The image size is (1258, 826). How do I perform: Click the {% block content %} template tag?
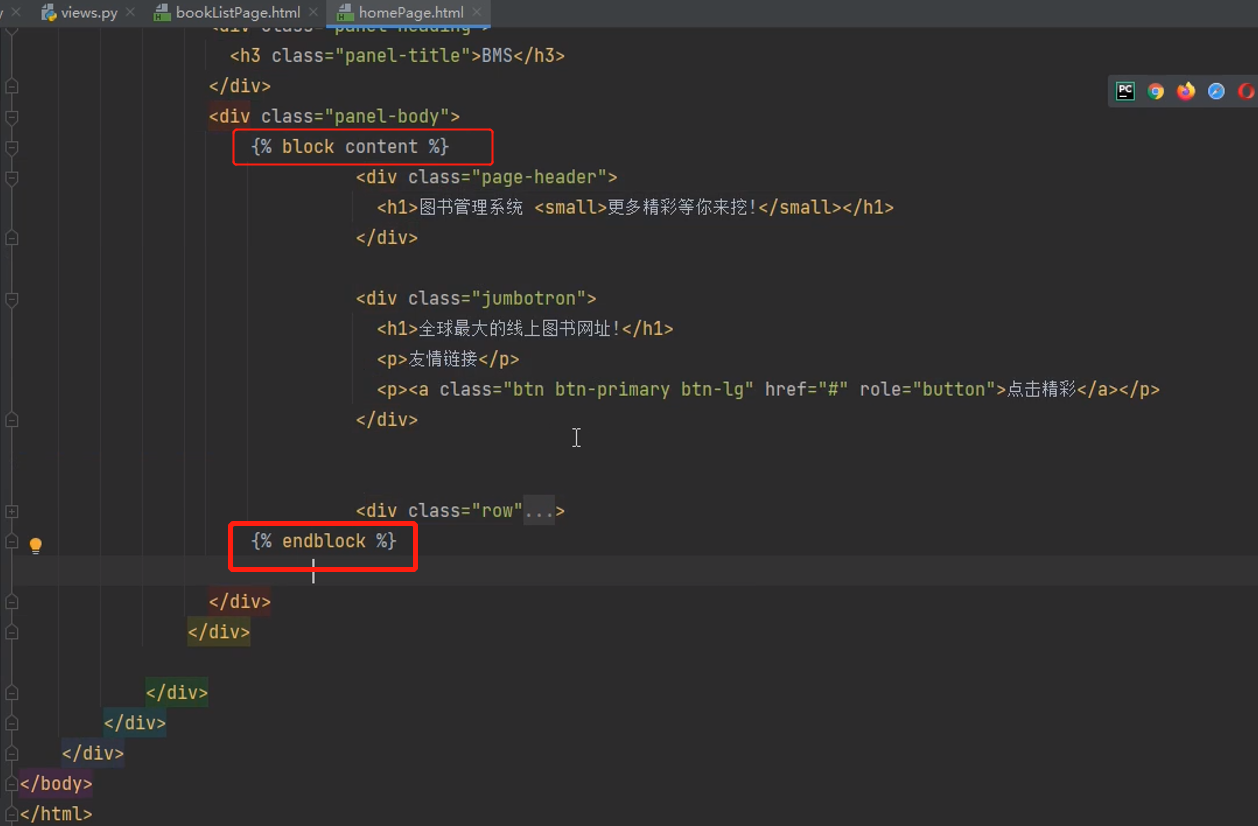(350, 147)
